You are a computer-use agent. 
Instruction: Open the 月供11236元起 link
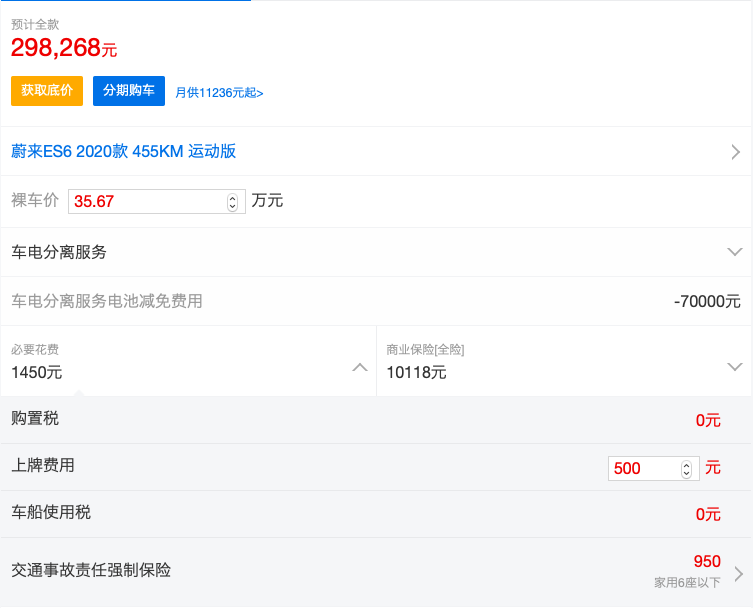click(x=219, y=93)
